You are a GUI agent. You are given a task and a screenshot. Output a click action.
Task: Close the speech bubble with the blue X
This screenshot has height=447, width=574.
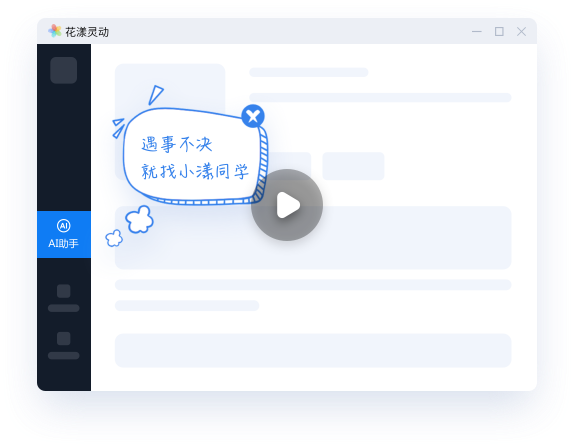(x=253, y=116)
